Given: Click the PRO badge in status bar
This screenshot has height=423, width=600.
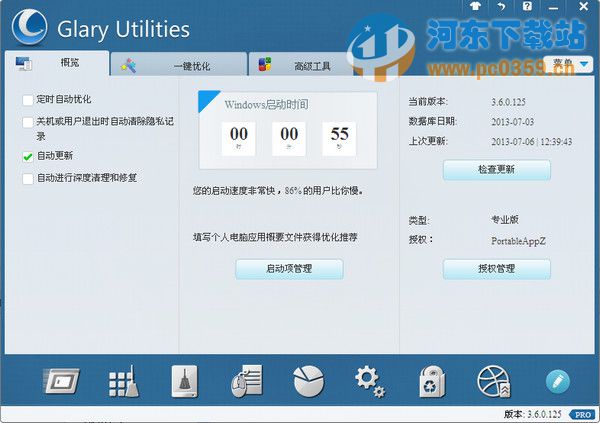Looking at the screenshot, I should coord(582,415).
